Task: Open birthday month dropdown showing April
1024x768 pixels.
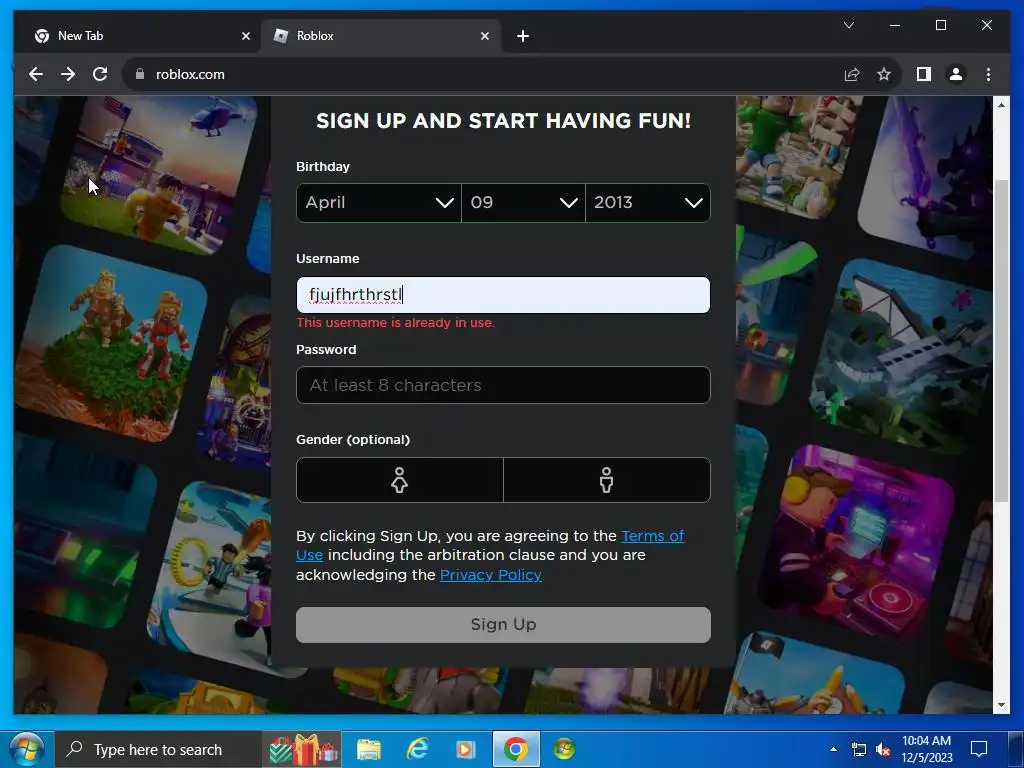Action: tap(379, 203)
